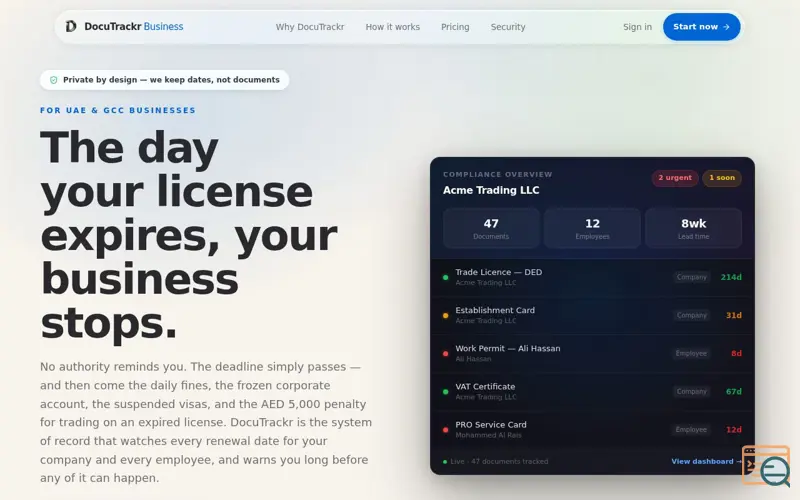Open the View dashboard link

click(x=706, y=461)
